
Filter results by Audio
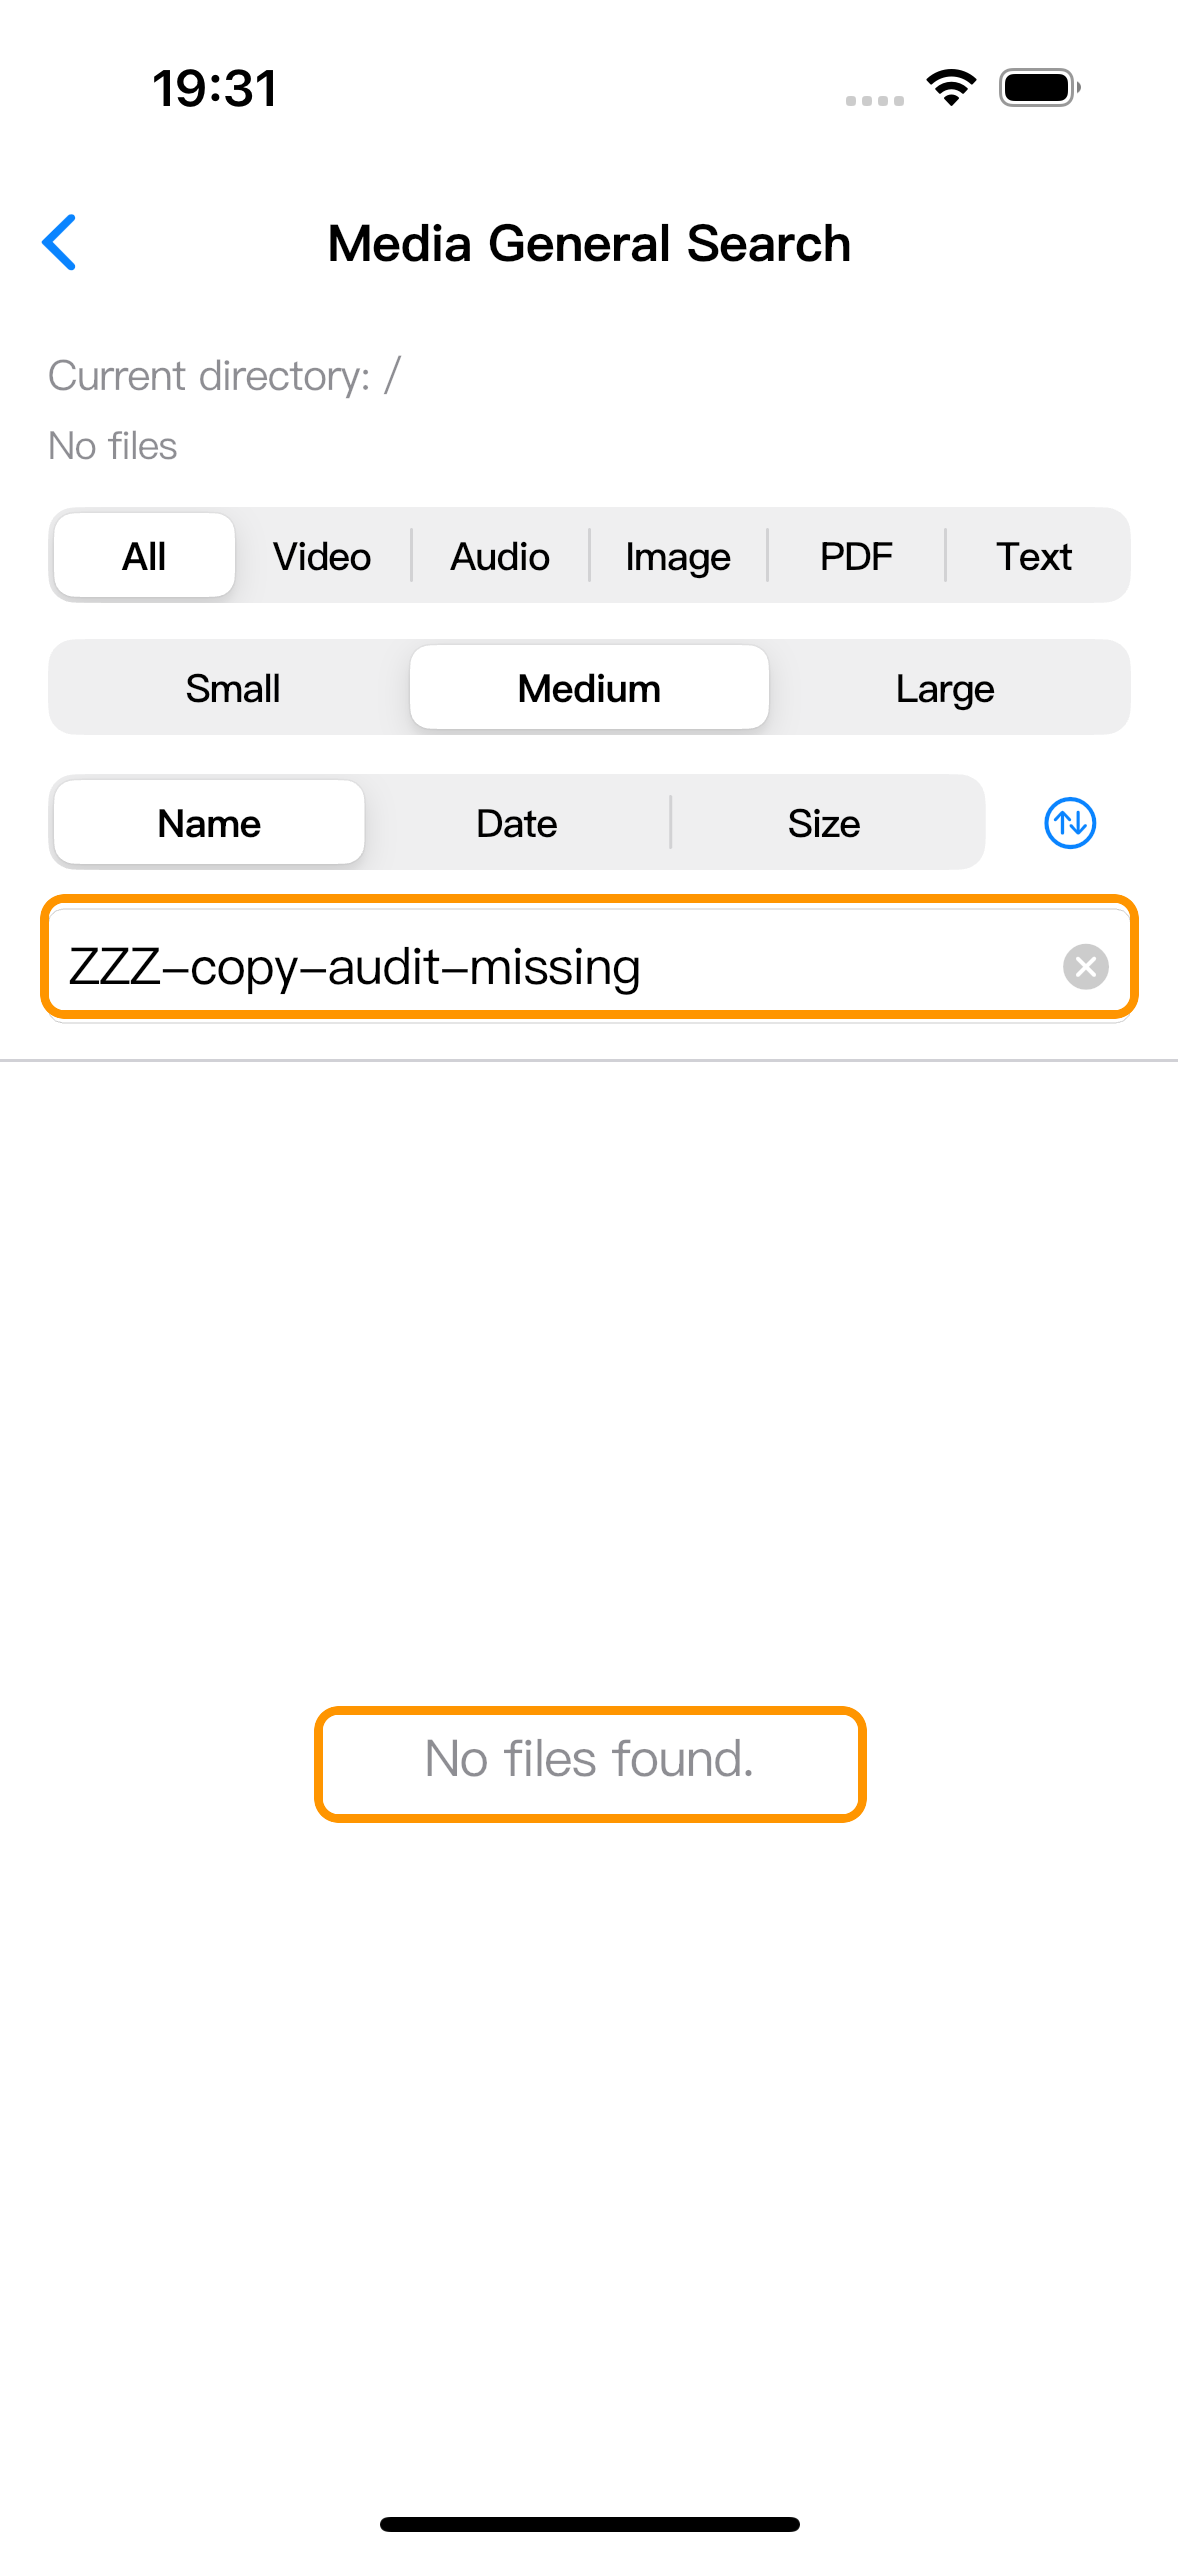(500, 556)
